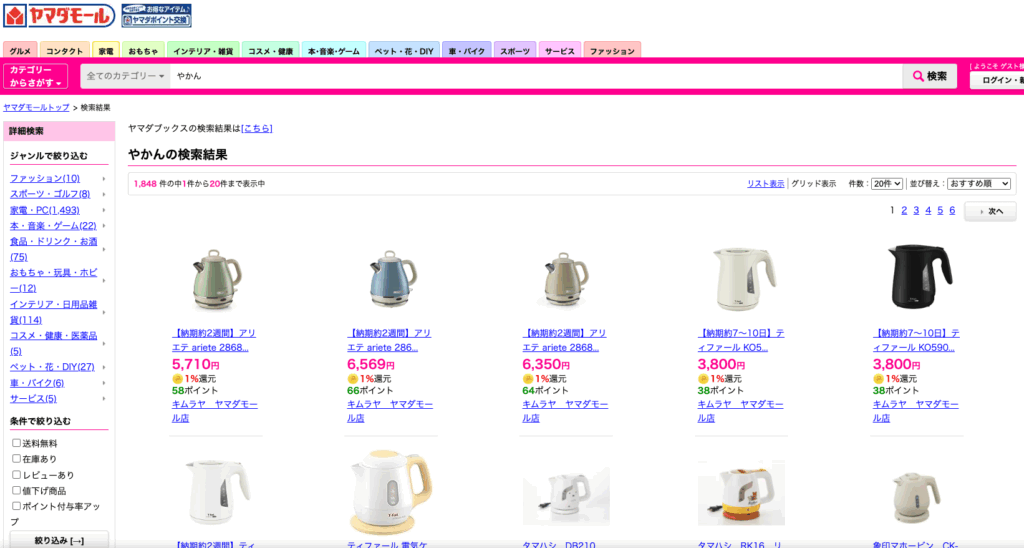Filter by ファッション(10) genre
Image resolution: width=1024 pixels, height=548 pixels.
point(45,178)
